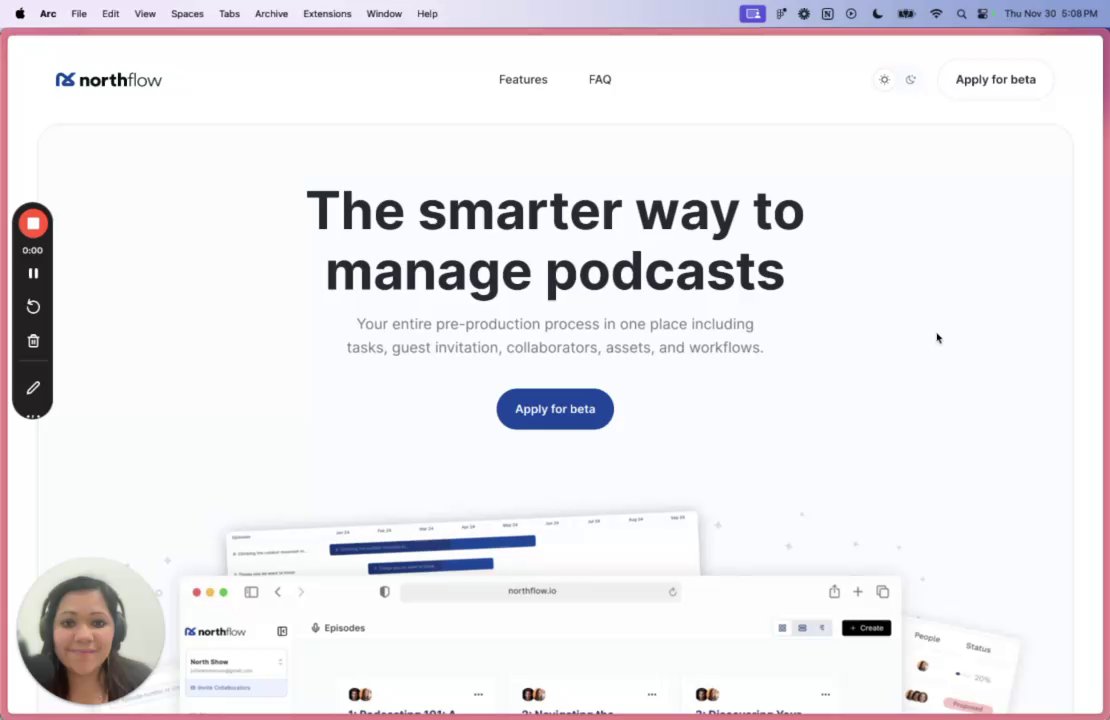Click the Notion menu bar icon
The width and height of the screenshot is (1110, 720).
(828, 13)
